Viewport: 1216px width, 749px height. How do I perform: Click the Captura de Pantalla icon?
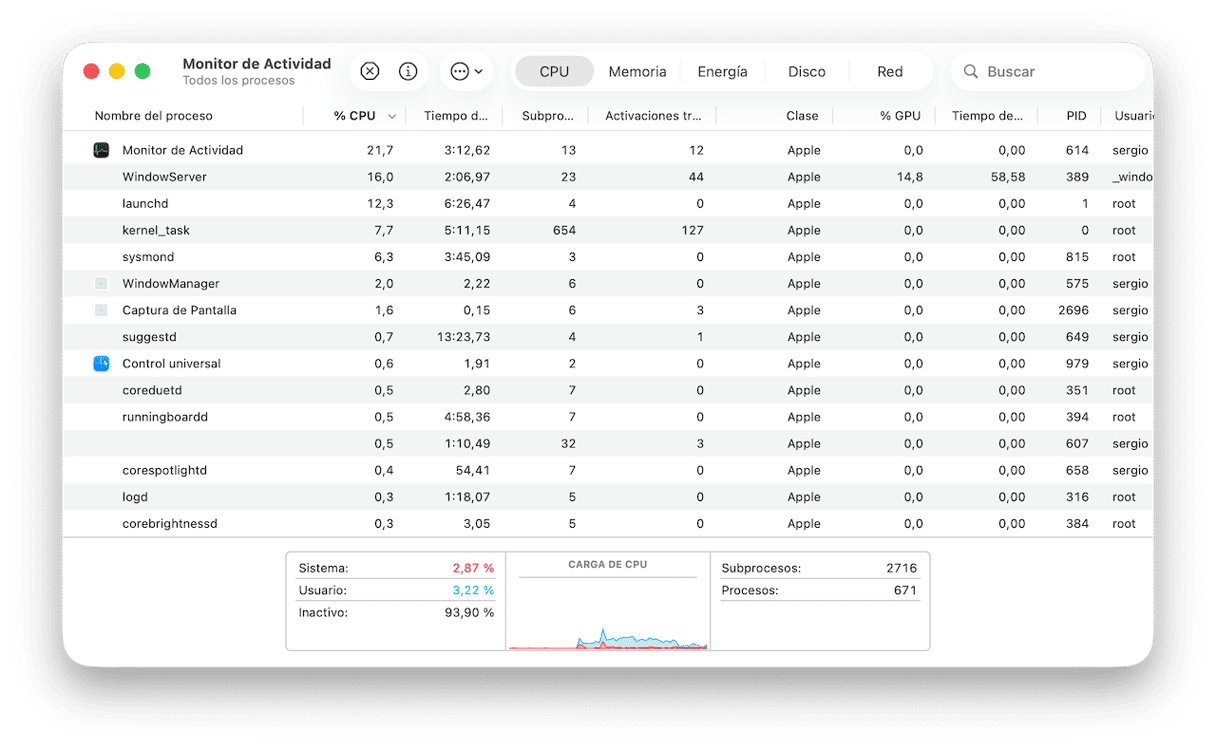point(101,310)
